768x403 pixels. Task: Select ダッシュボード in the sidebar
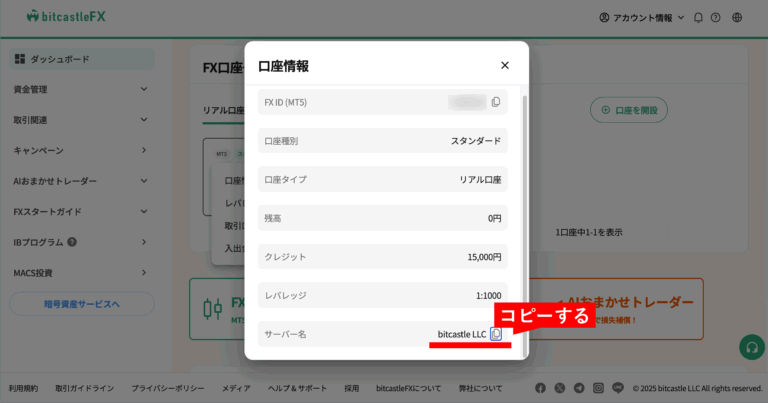pyautogui.click(x=82, y=59)
